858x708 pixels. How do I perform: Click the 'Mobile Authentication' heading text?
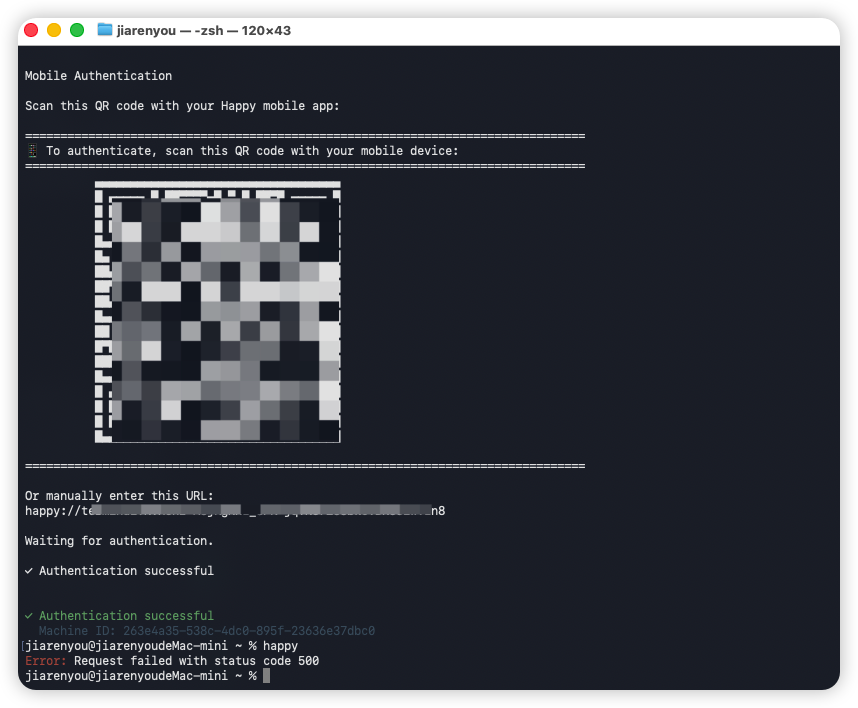98,76
